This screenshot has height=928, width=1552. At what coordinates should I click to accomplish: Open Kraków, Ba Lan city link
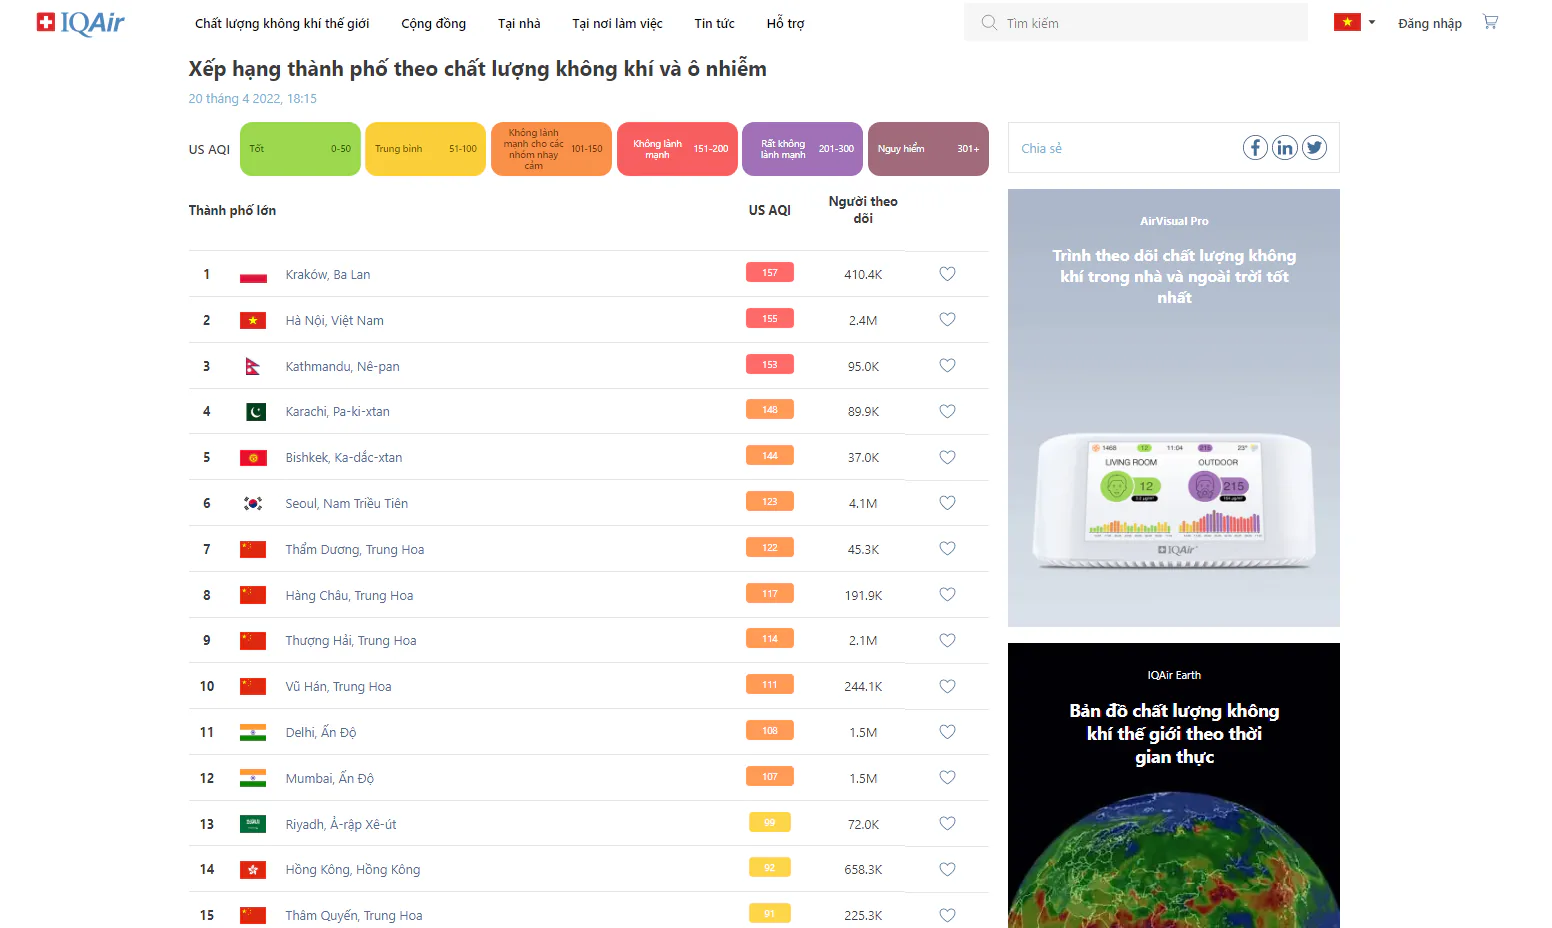[x=328, y=274]
